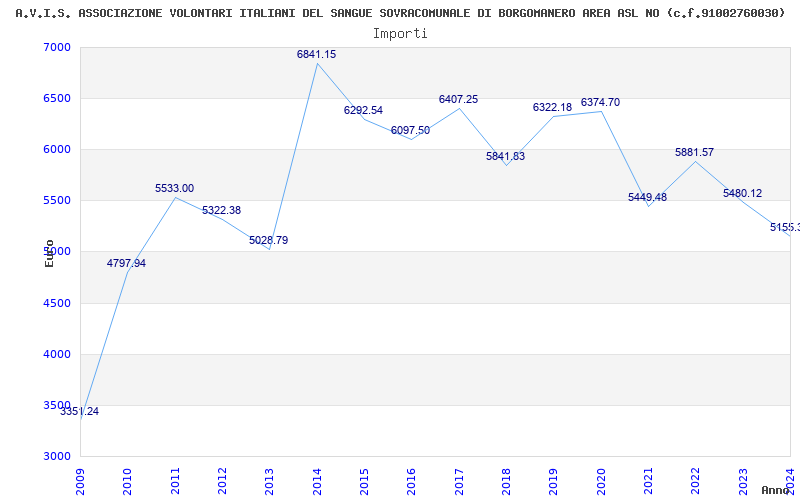Select x-axis year label 2019
The width and height of the screenshot is (800, 500).
(x=554, y=482)
